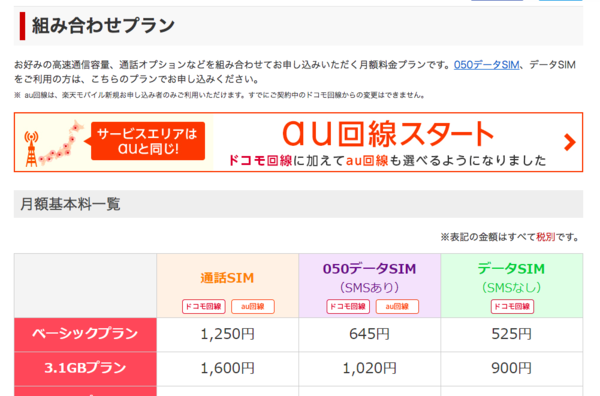Click the au回線 badge under 050データSIM
600x396 pixels.
(397, 306)
